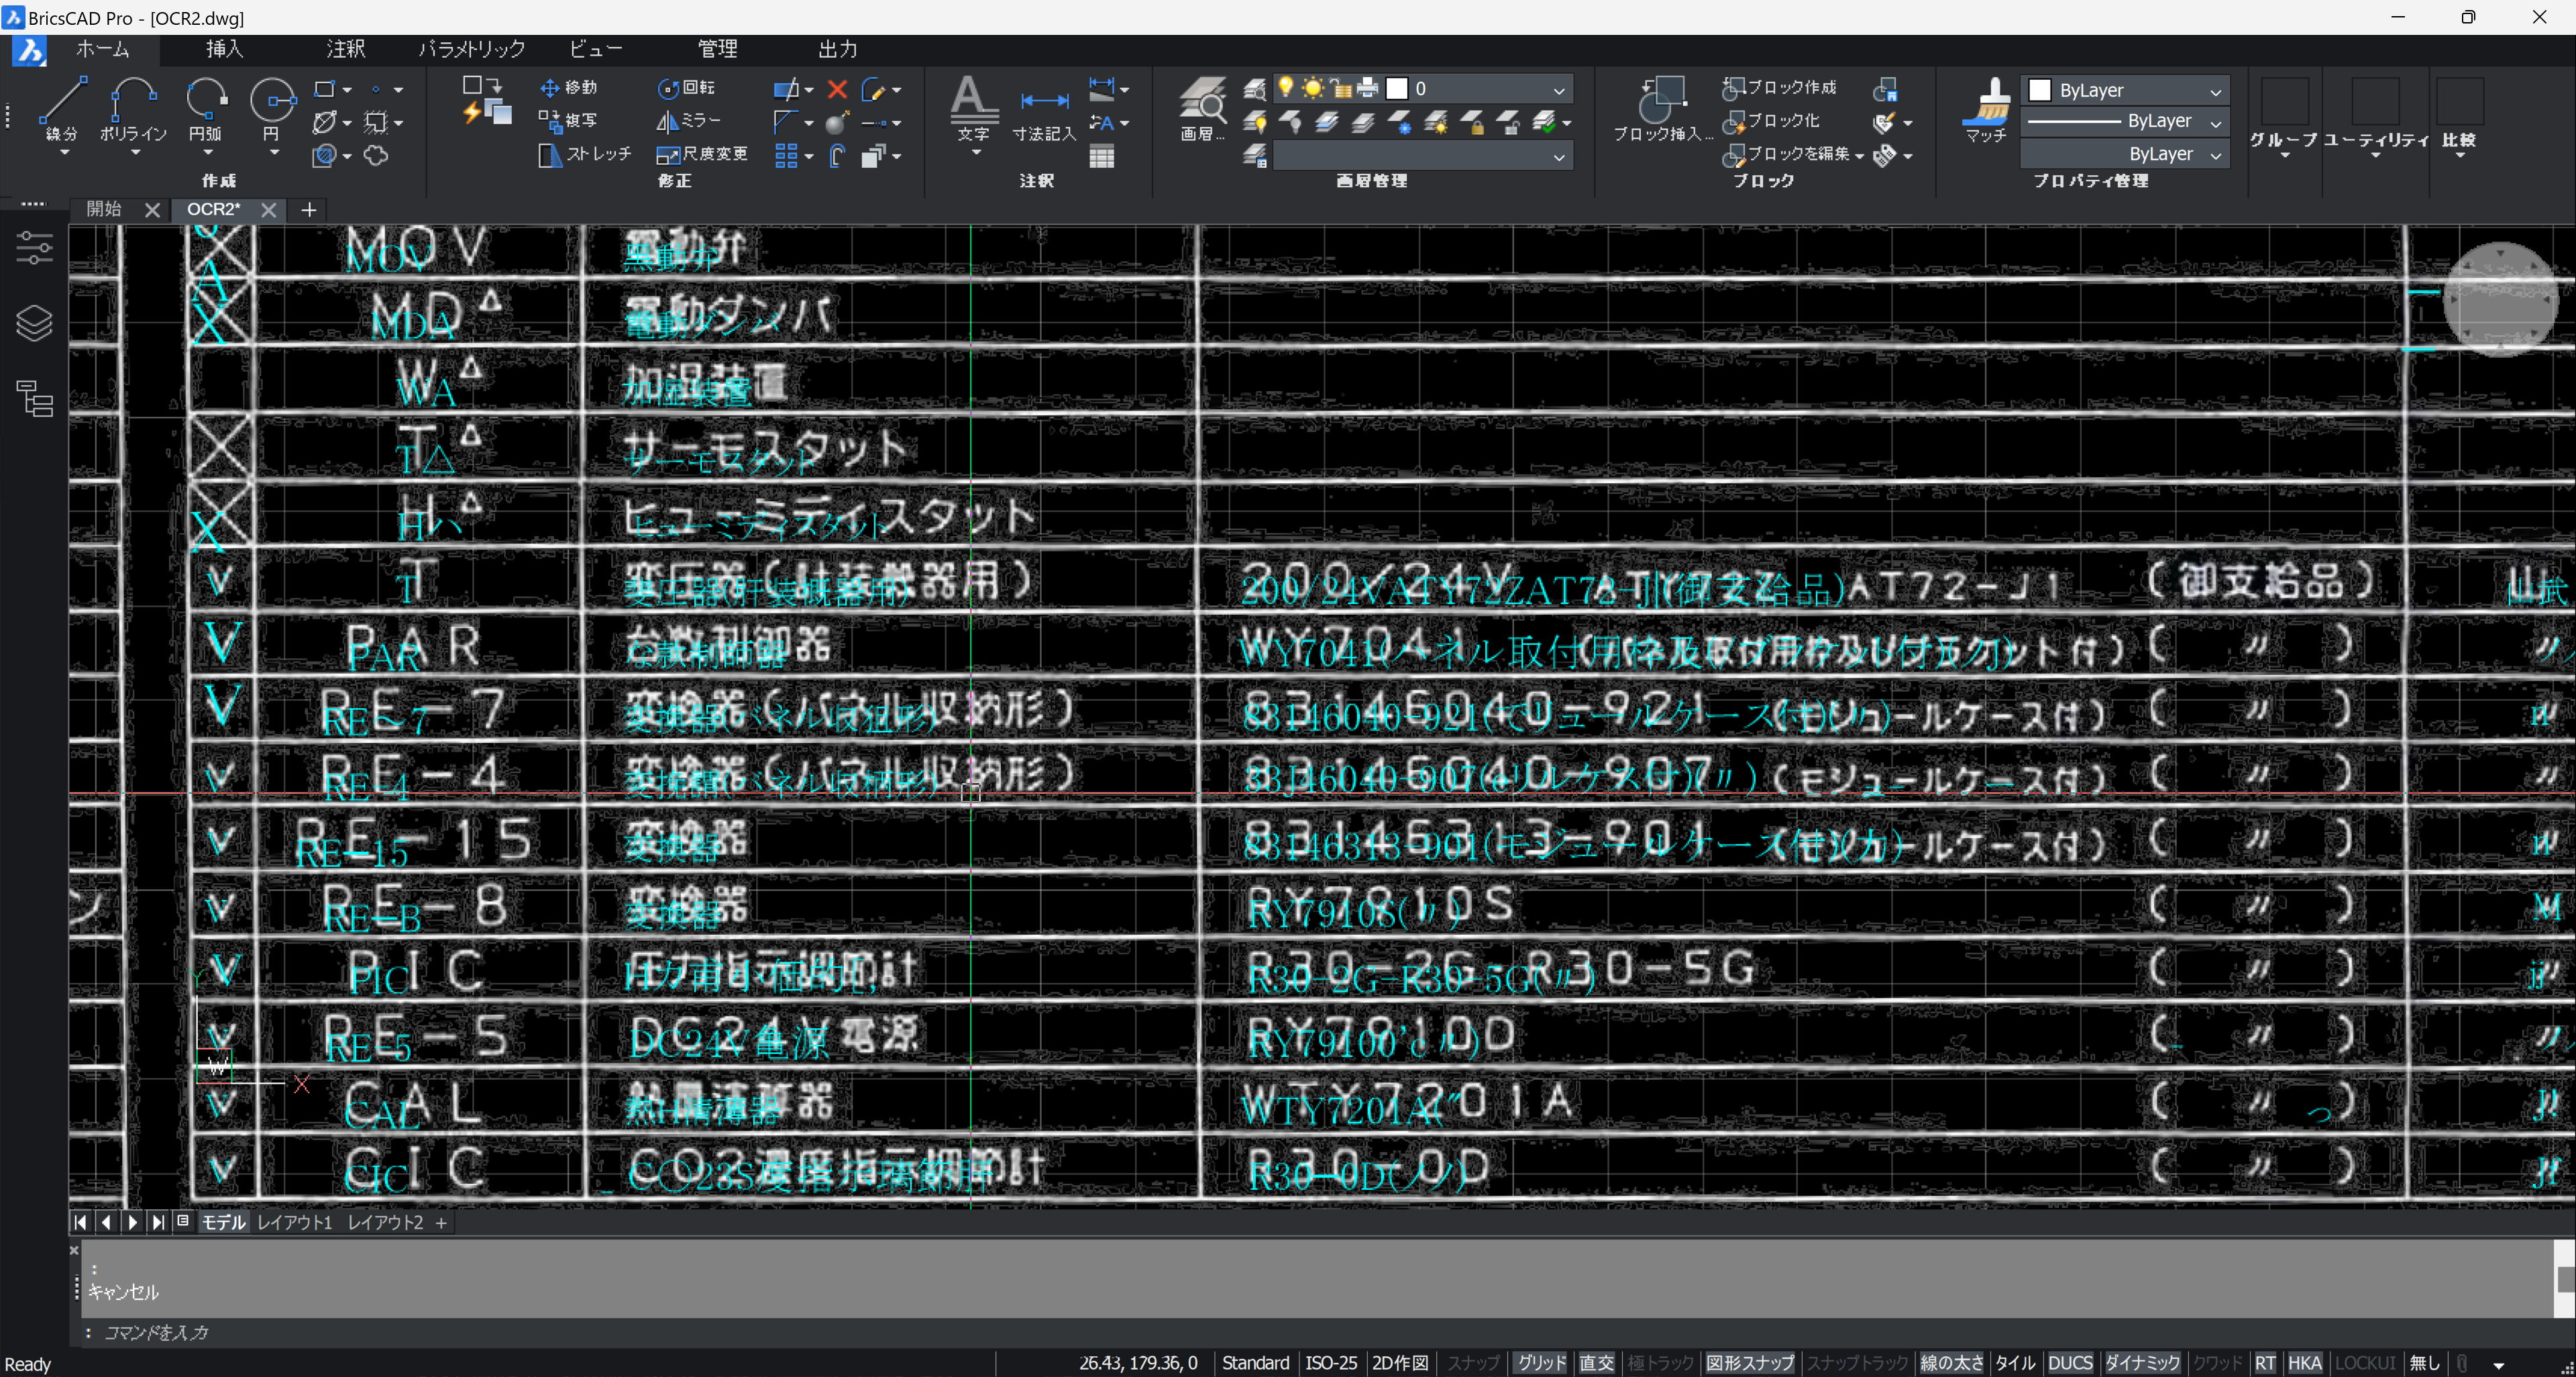2576x1377 pixels.
Task: Select the 円弧 arc tool
Action: click(206, 108)
